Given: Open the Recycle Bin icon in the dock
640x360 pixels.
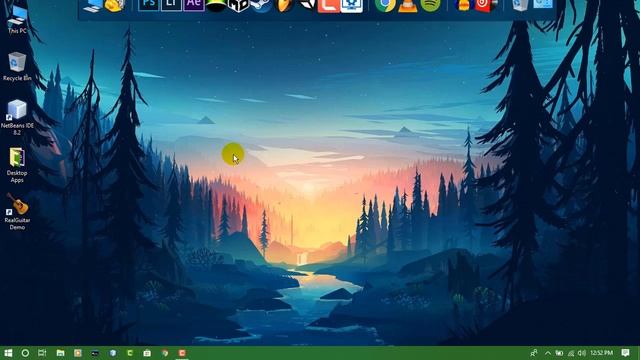Looking at the screenshot, I should [520, 5].
